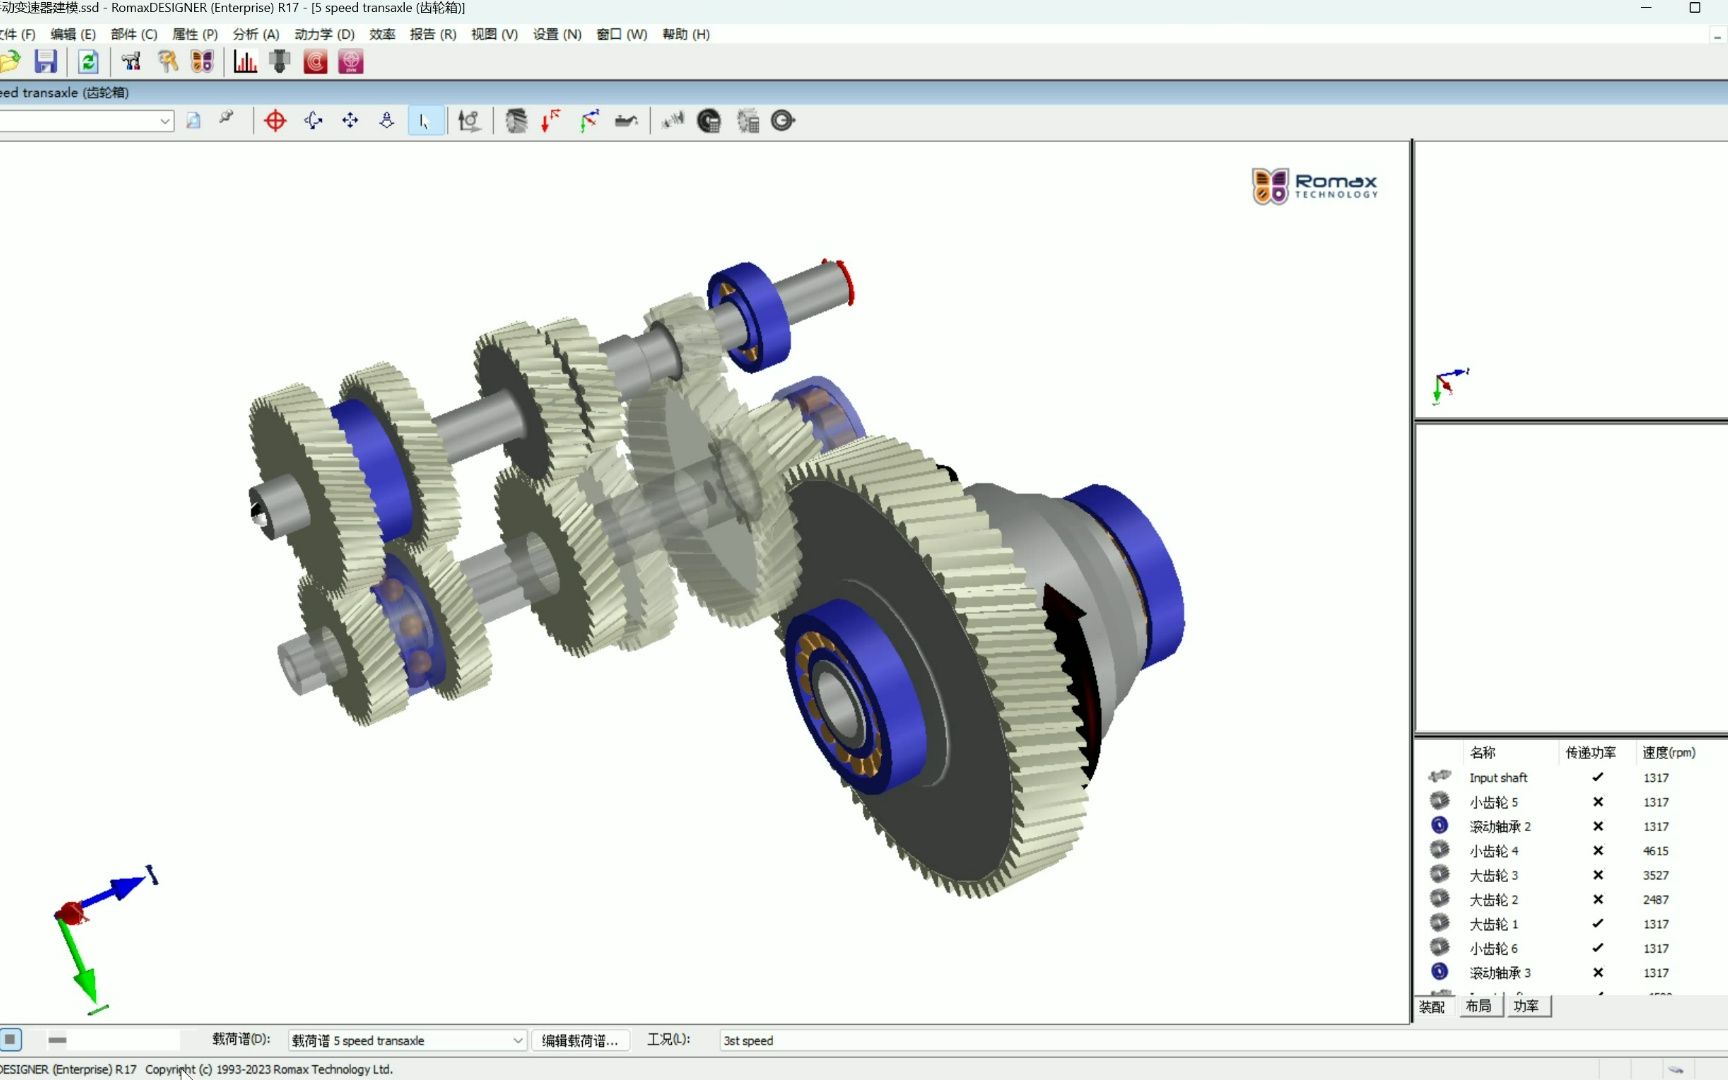Open the bar chart results icon
The width and height of the screenshot is (1728, 1080).
[245, 62]
